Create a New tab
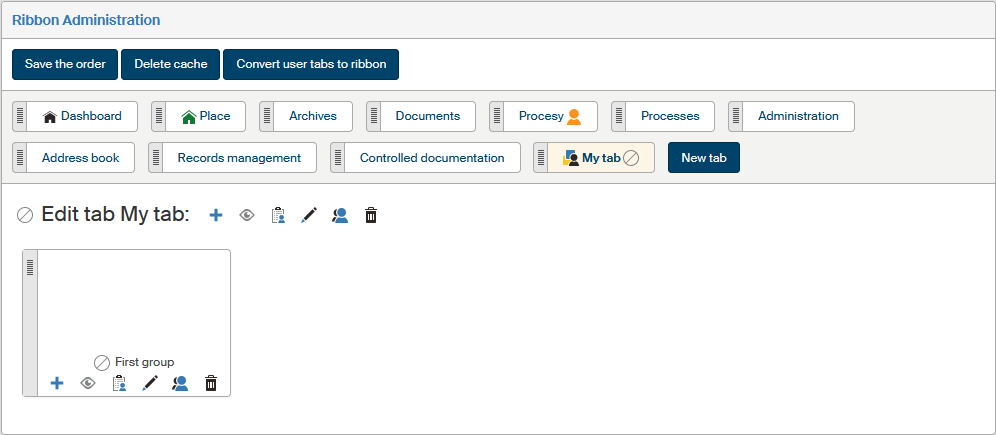The height and width of the screenshot is (435, 996). 703,158
